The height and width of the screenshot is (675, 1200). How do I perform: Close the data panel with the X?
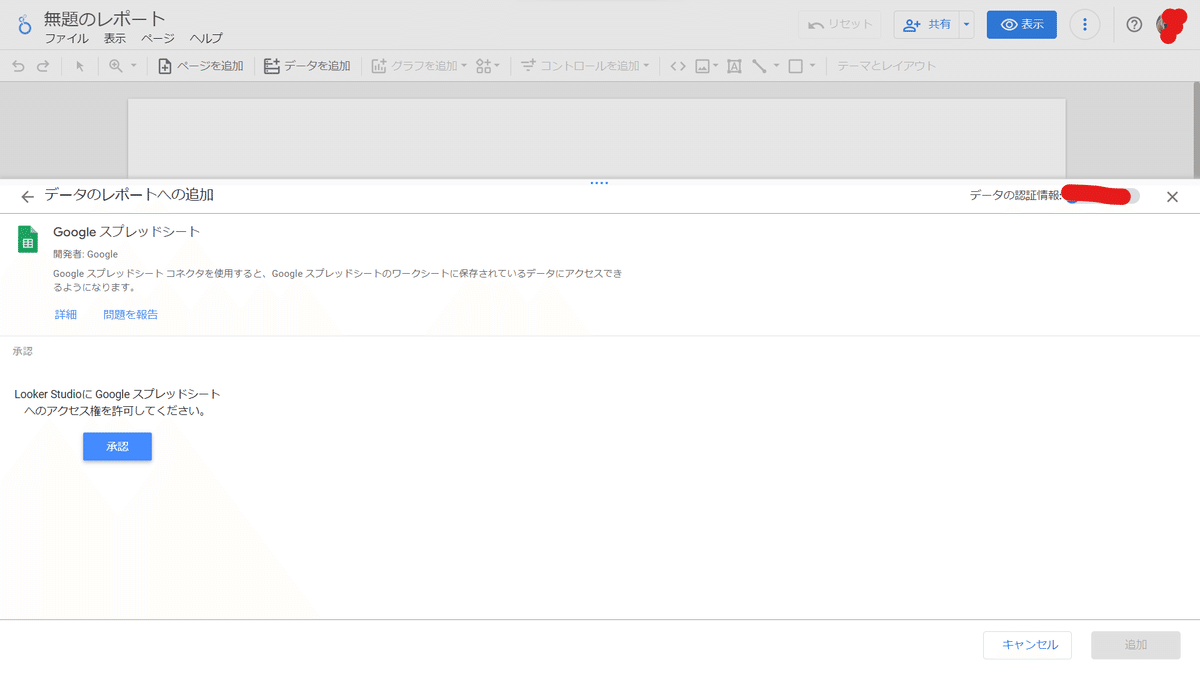point(1173,197)
